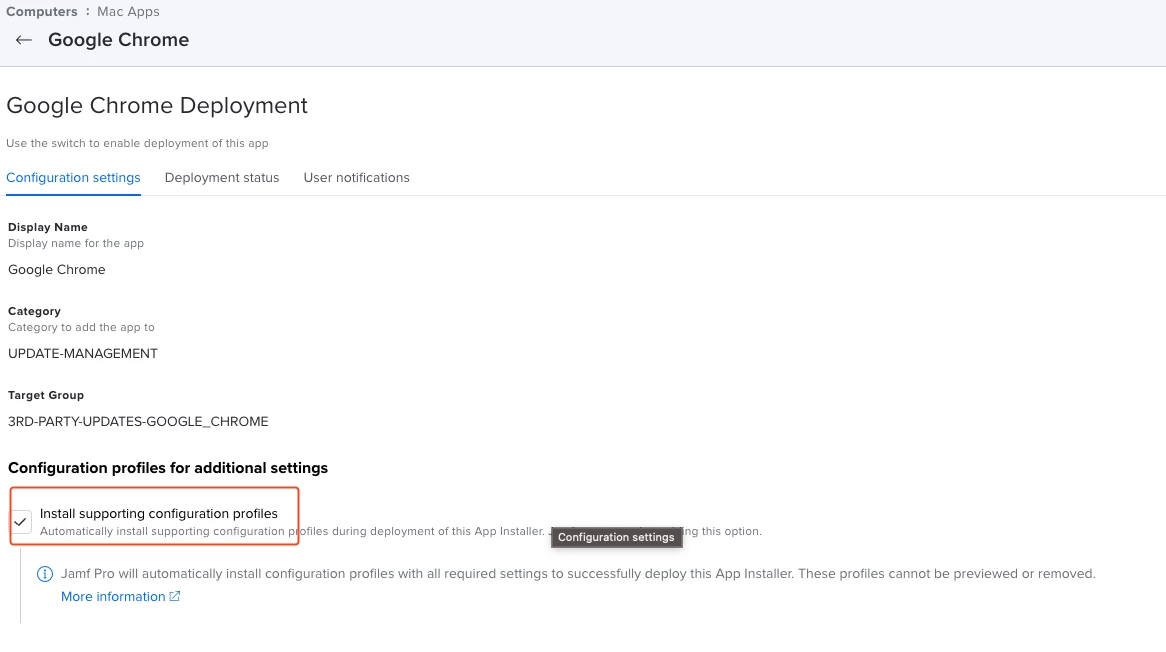
Task: Click 'Display name for the app' hint text
Action: tap(76, 243)
